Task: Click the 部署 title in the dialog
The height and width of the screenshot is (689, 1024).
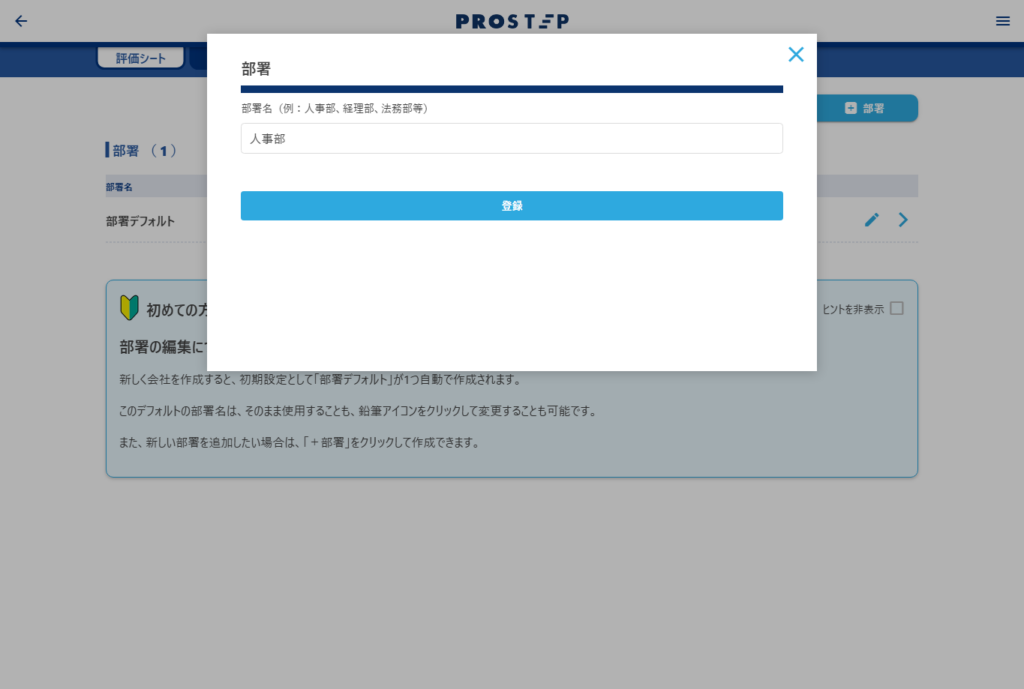Action: click(256, 69)
